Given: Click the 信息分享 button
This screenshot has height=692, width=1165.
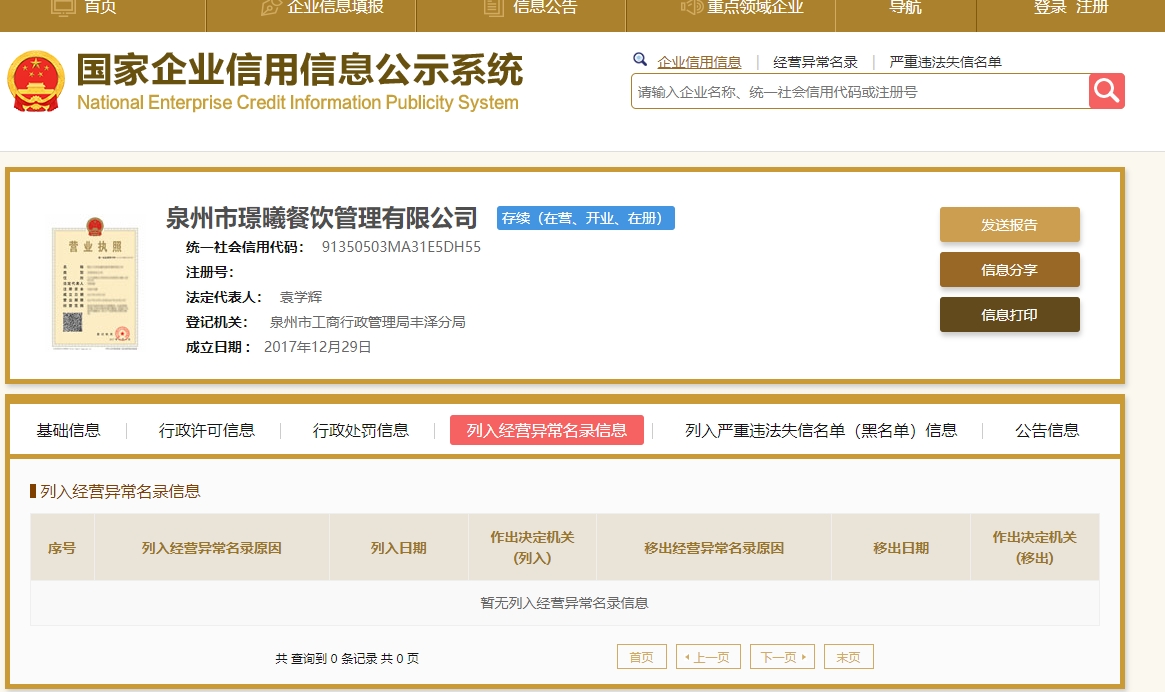Looking at the screenshot, I should pos(1009,270).
